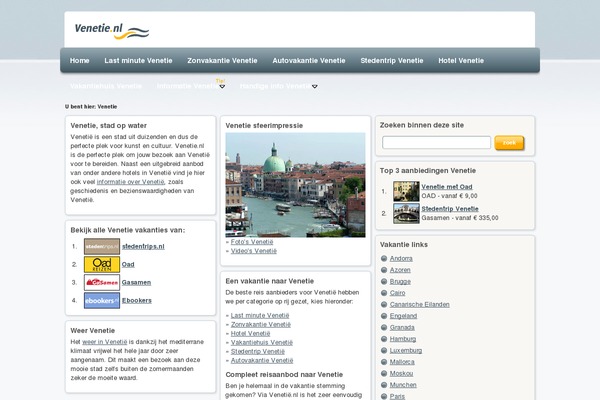
Task: Click 'Gasamen - vanaf € 335,00' price text
Action: click(x=460, y=218)
